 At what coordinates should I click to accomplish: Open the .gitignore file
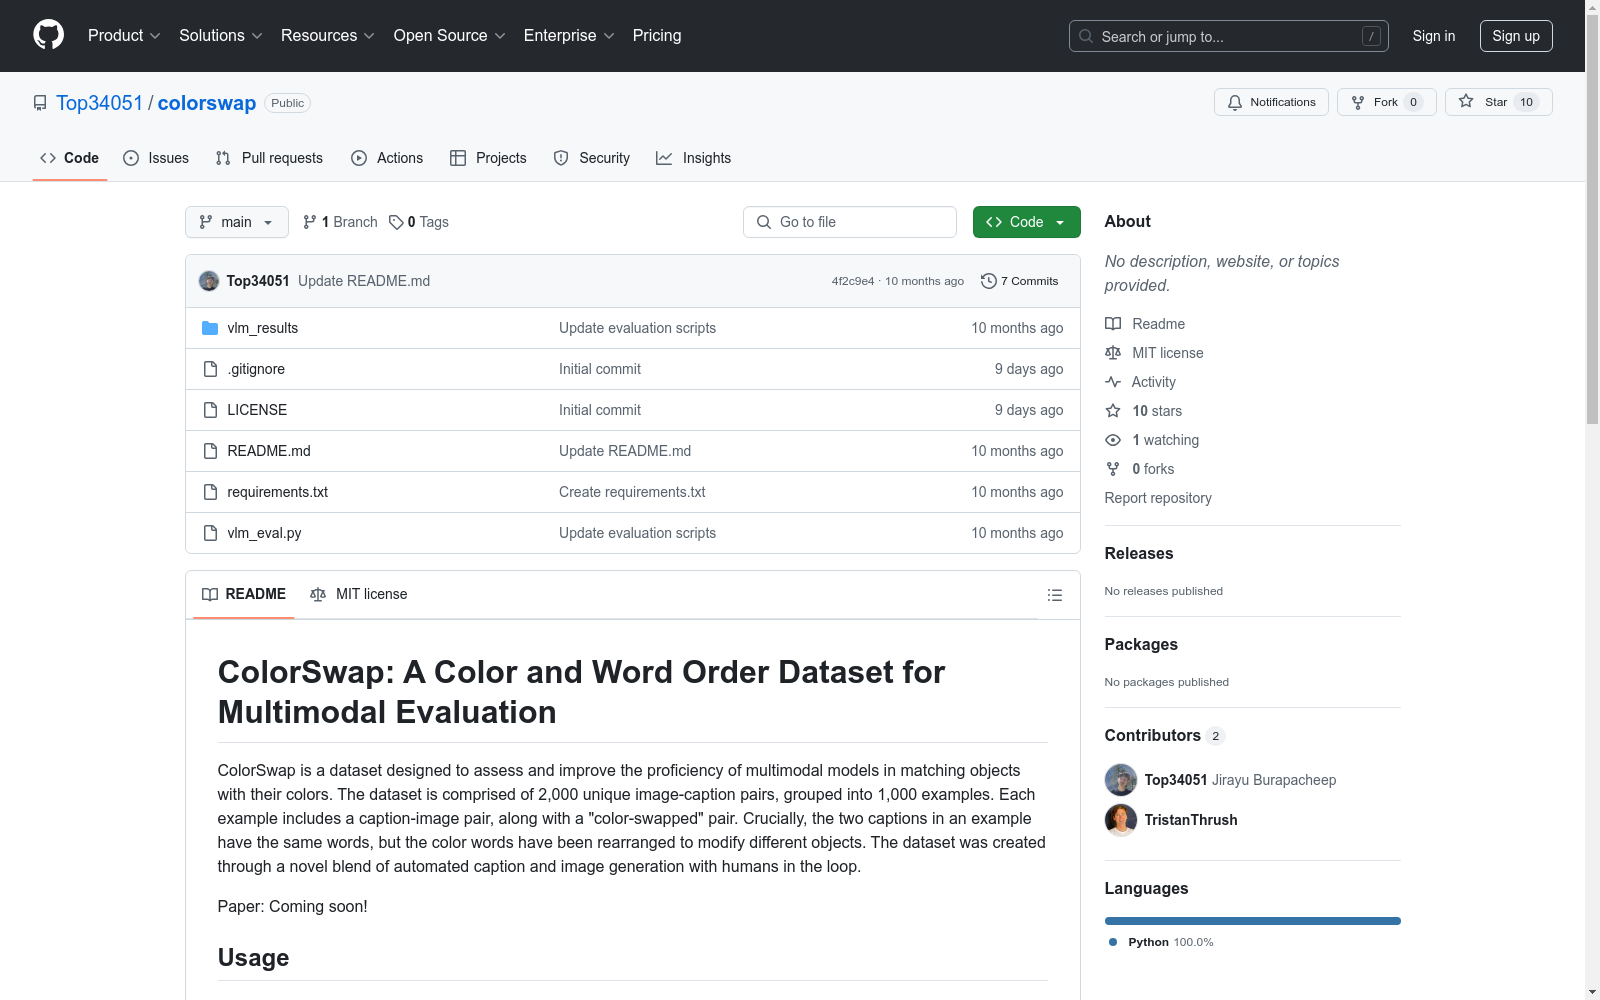coord(256,369)
